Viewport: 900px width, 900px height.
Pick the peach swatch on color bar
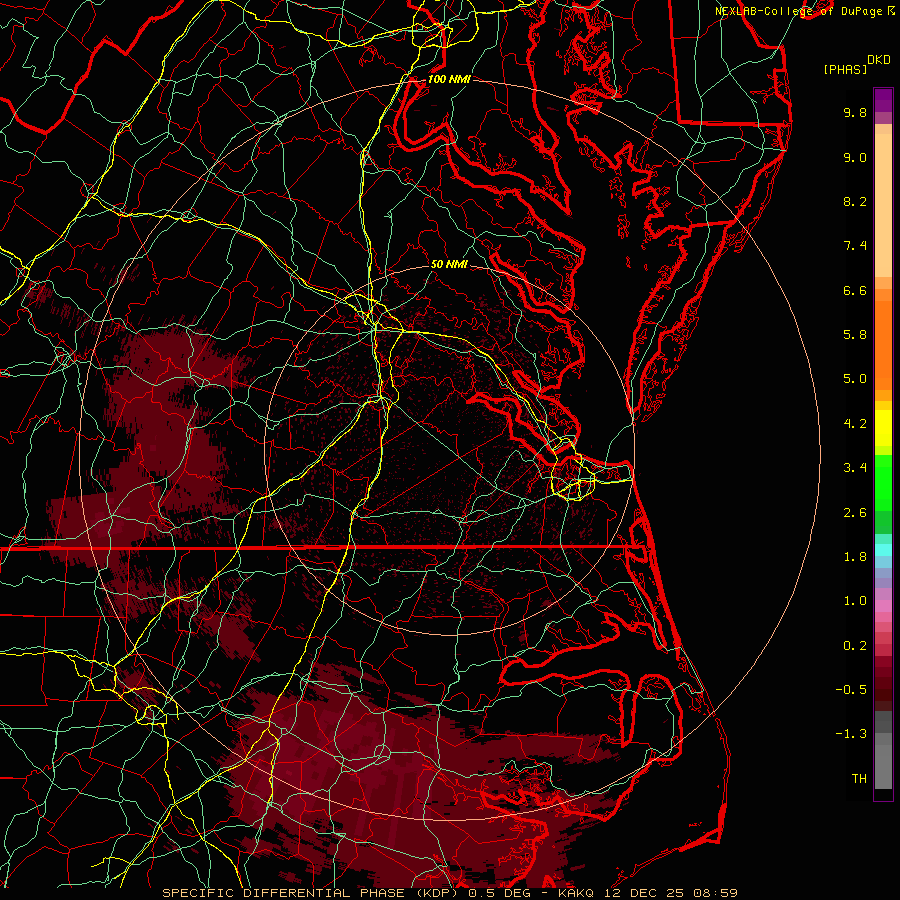pos(883,204)
